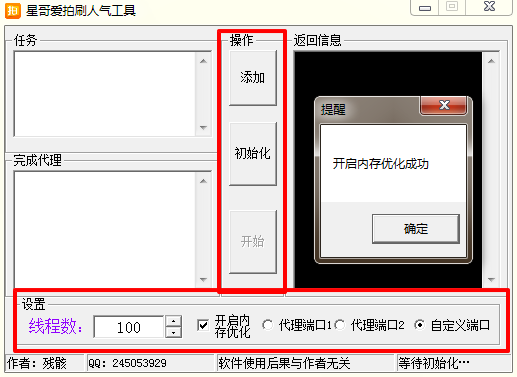Click the 提醒 dialog title
The image size is (517, 377).
333,109
